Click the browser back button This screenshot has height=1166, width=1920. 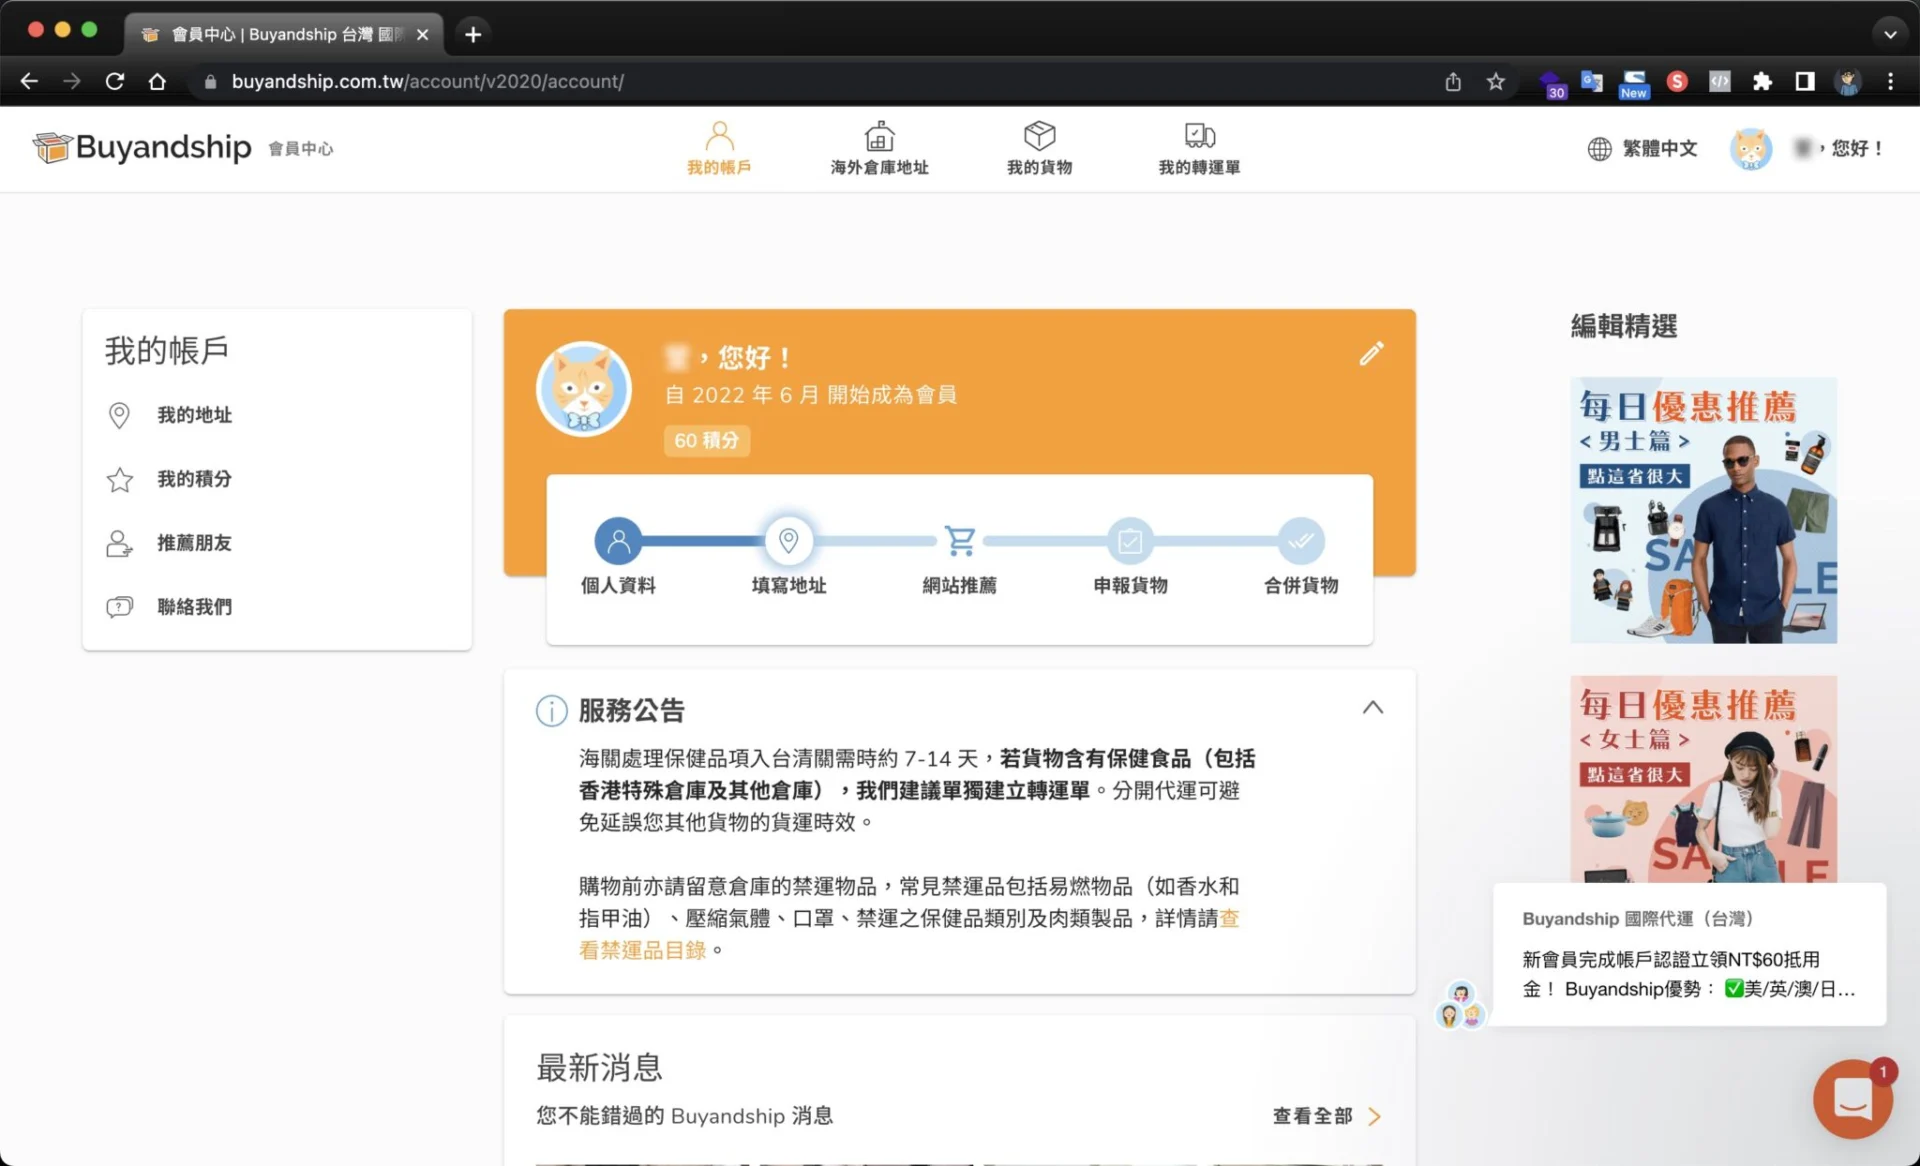(x=29, y=81)
